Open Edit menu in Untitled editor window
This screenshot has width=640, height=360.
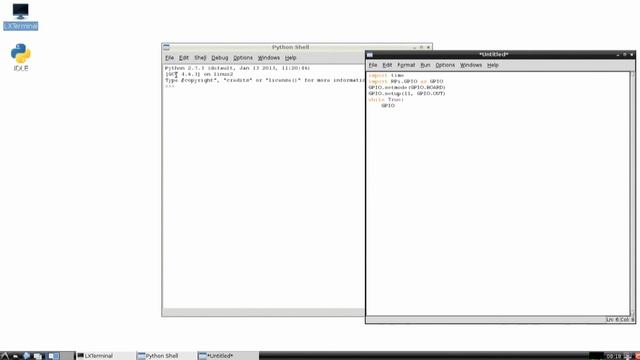pyautogui.click(x=387, y=65)
